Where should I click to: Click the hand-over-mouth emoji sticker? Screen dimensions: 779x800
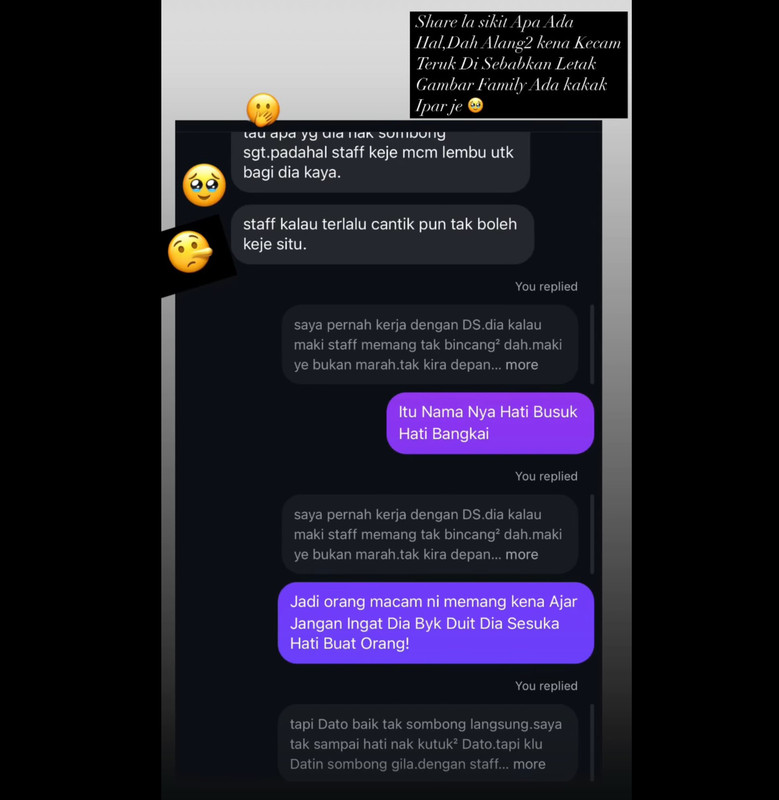(x=263, y=109)
